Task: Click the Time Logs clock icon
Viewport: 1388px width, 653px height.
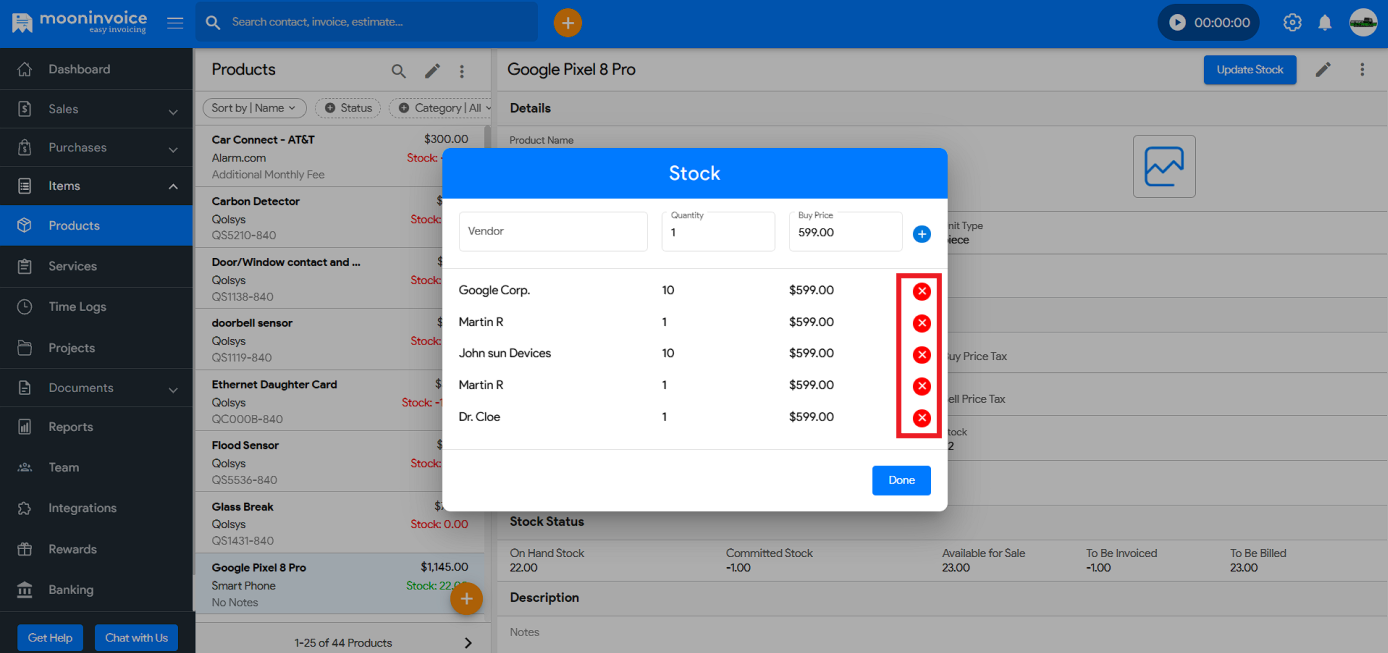Action: tap(25, 307)
